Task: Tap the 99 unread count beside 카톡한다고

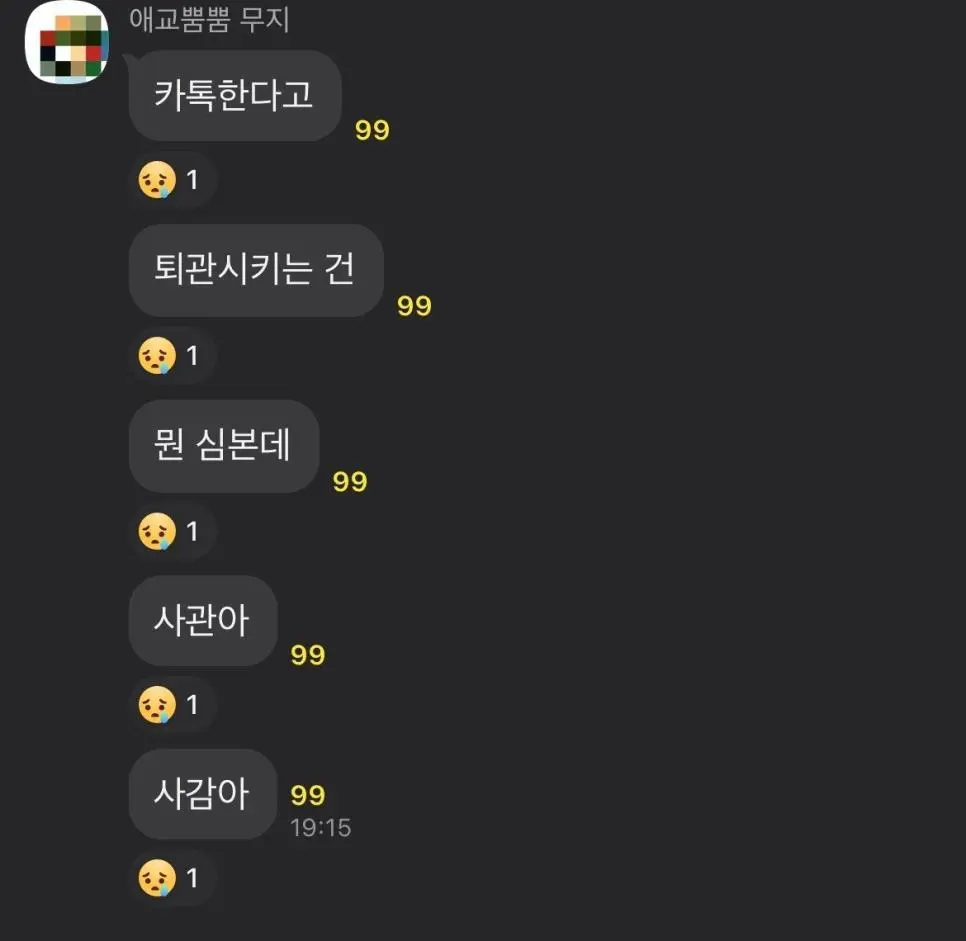Action: click(x=369, y=130)
